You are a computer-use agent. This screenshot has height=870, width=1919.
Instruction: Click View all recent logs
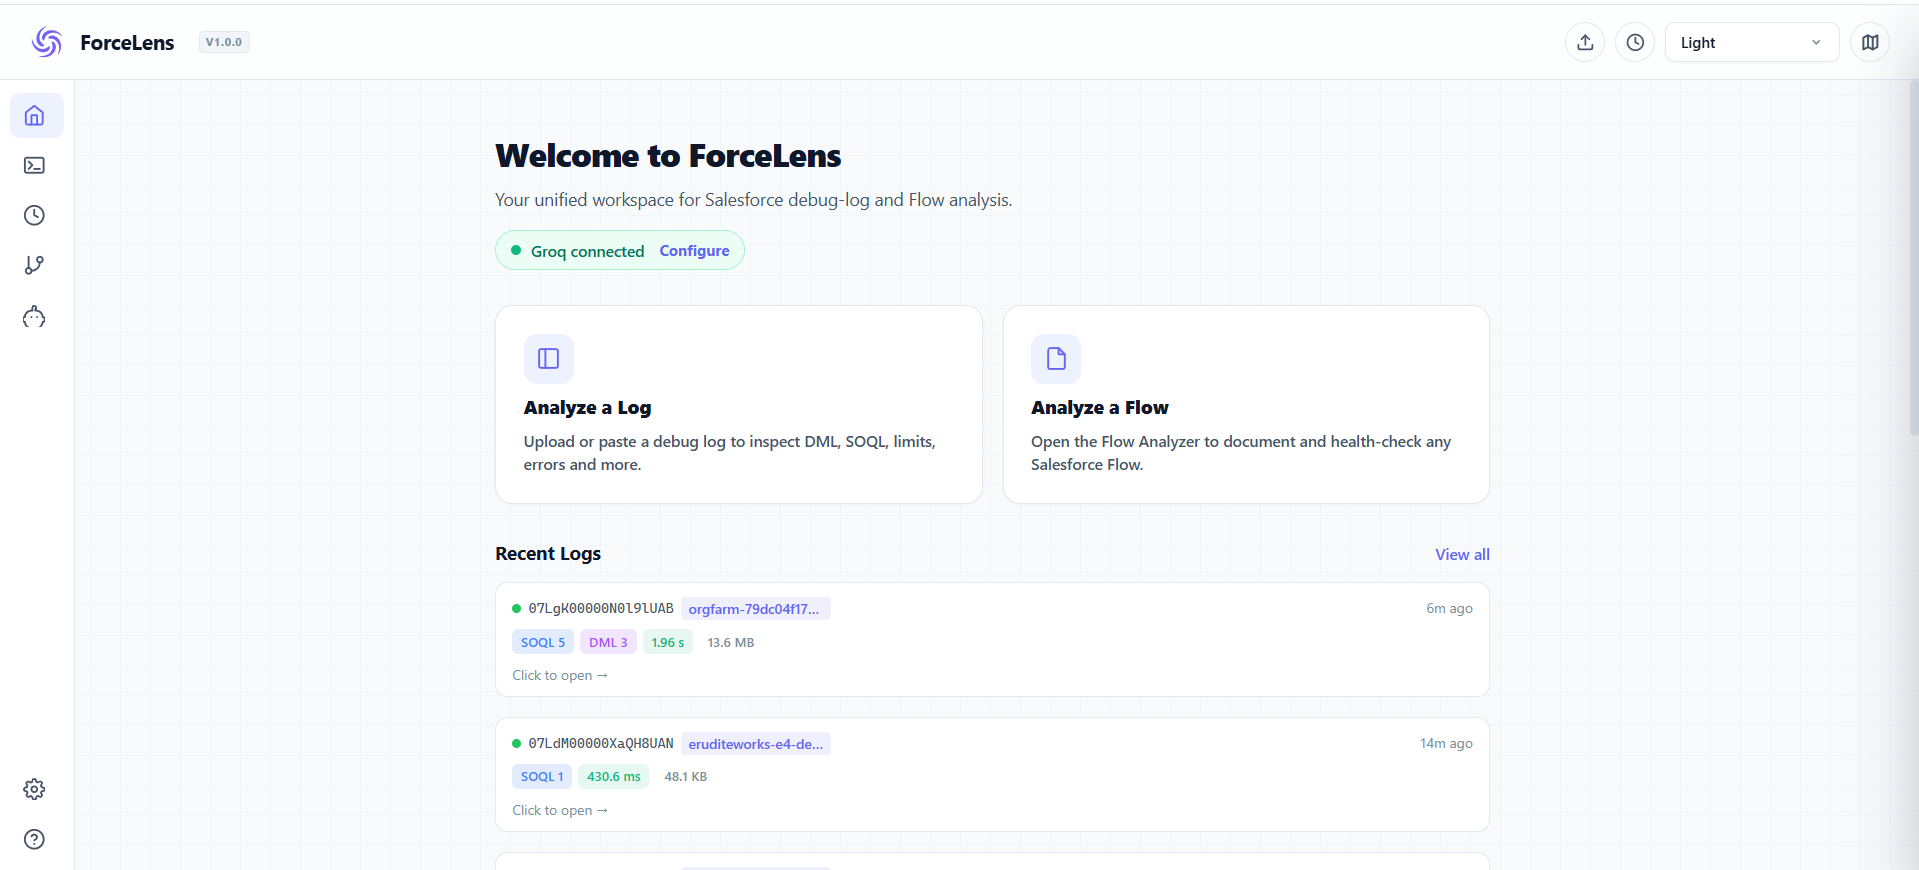pyautogui.click(x=1462, y=555)
